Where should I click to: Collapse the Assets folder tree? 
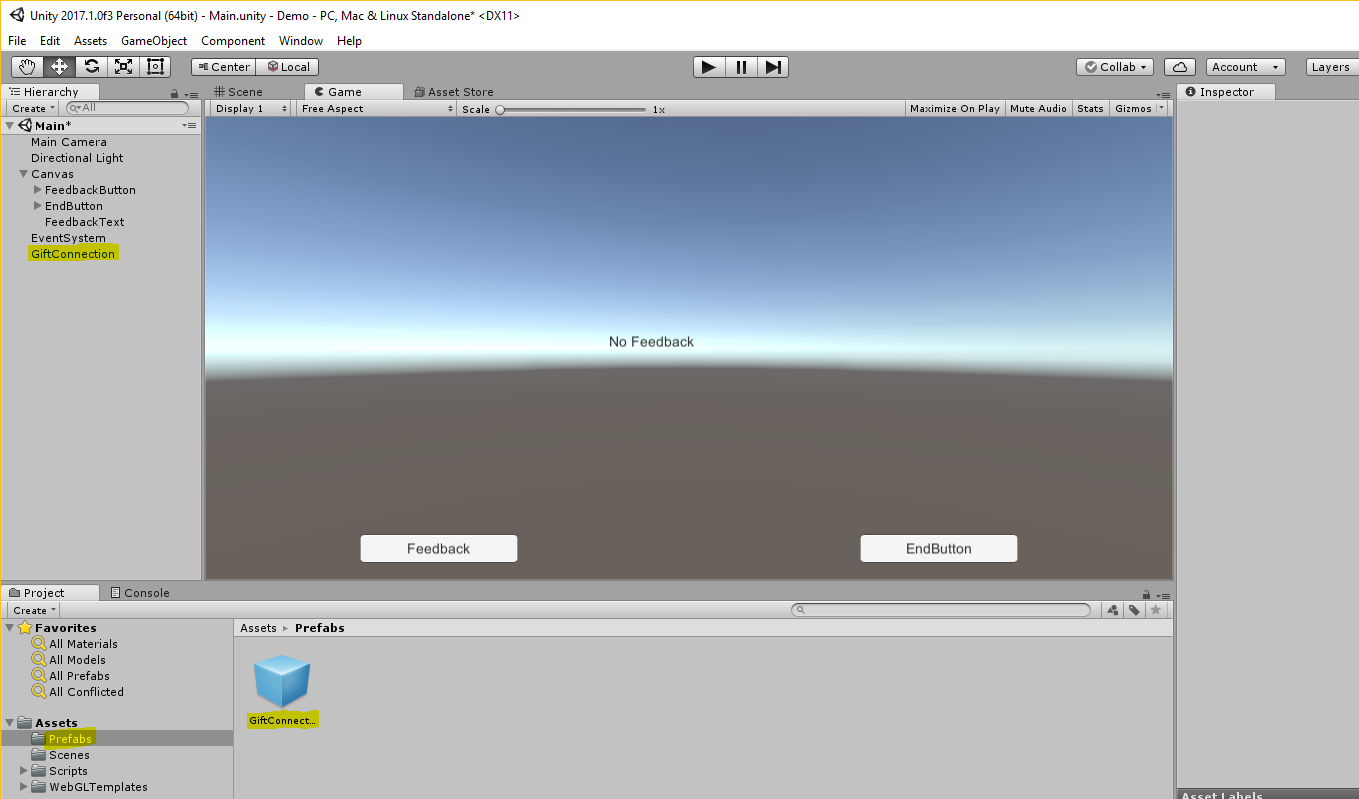coord(10,723)
